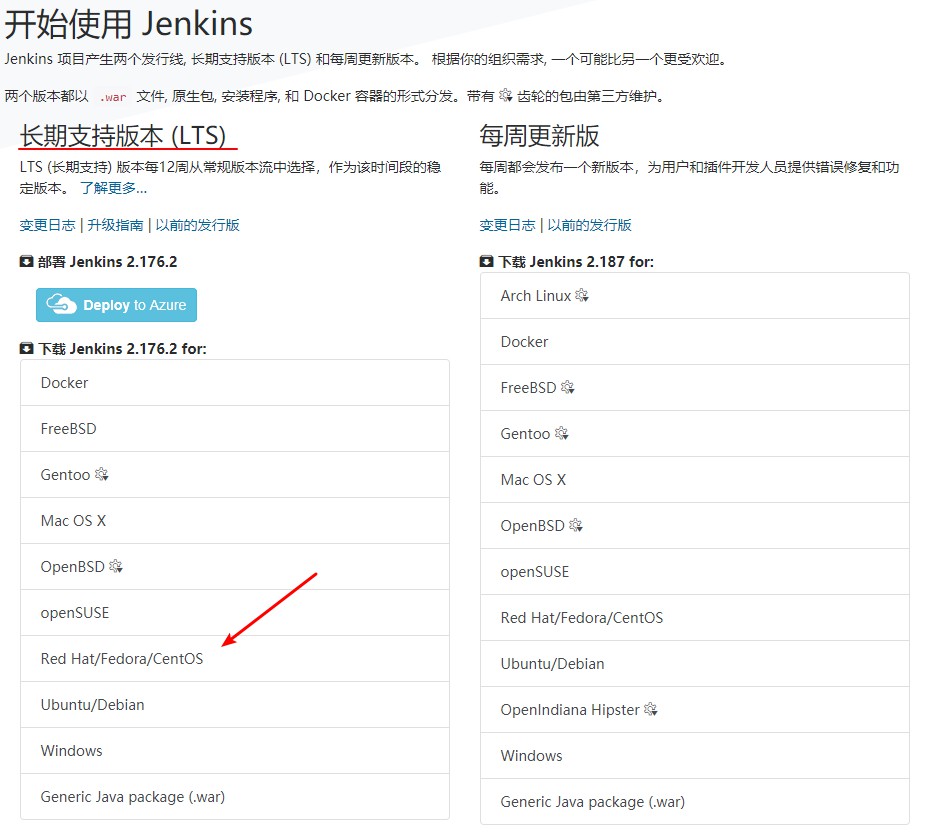Viewport: 926px width, 838px height.
Task: Click the '开始使用 Jenkins' page title
Action: 129,24
